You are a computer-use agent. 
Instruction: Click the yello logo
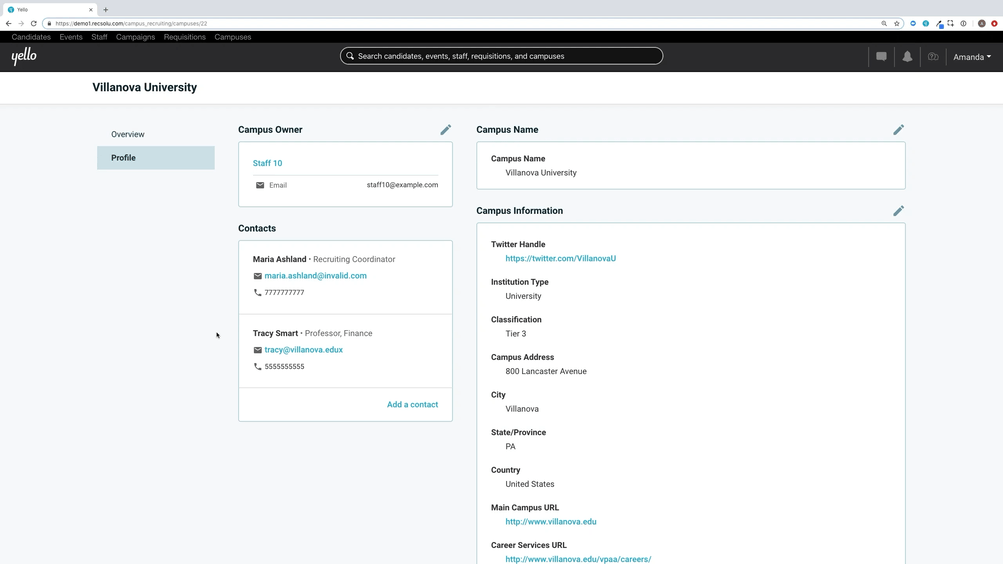tap(24, 56)
